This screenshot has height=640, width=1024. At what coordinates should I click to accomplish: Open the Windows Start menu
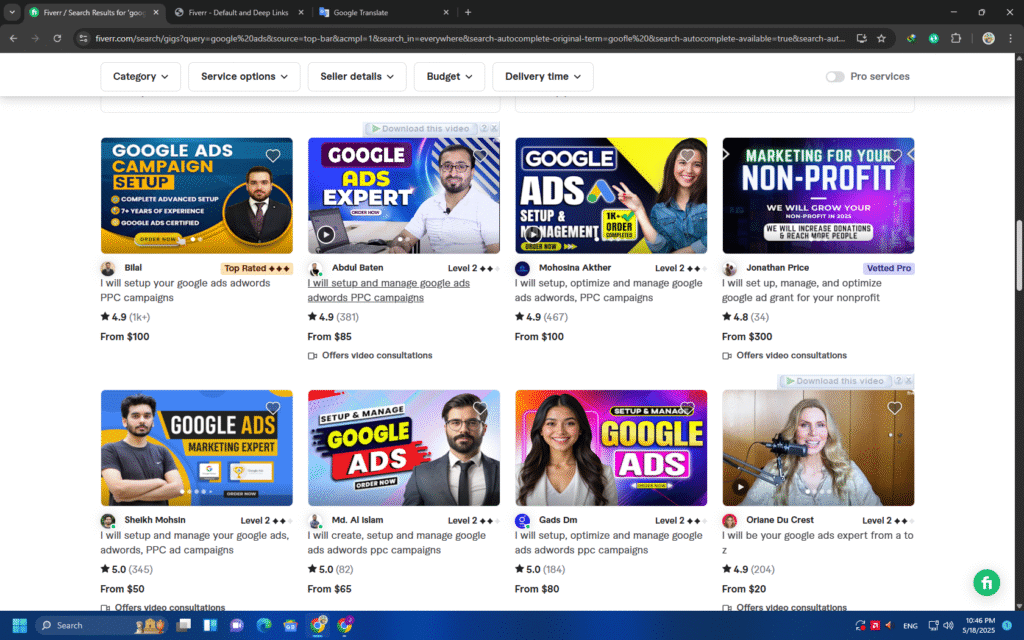point(20,626)
